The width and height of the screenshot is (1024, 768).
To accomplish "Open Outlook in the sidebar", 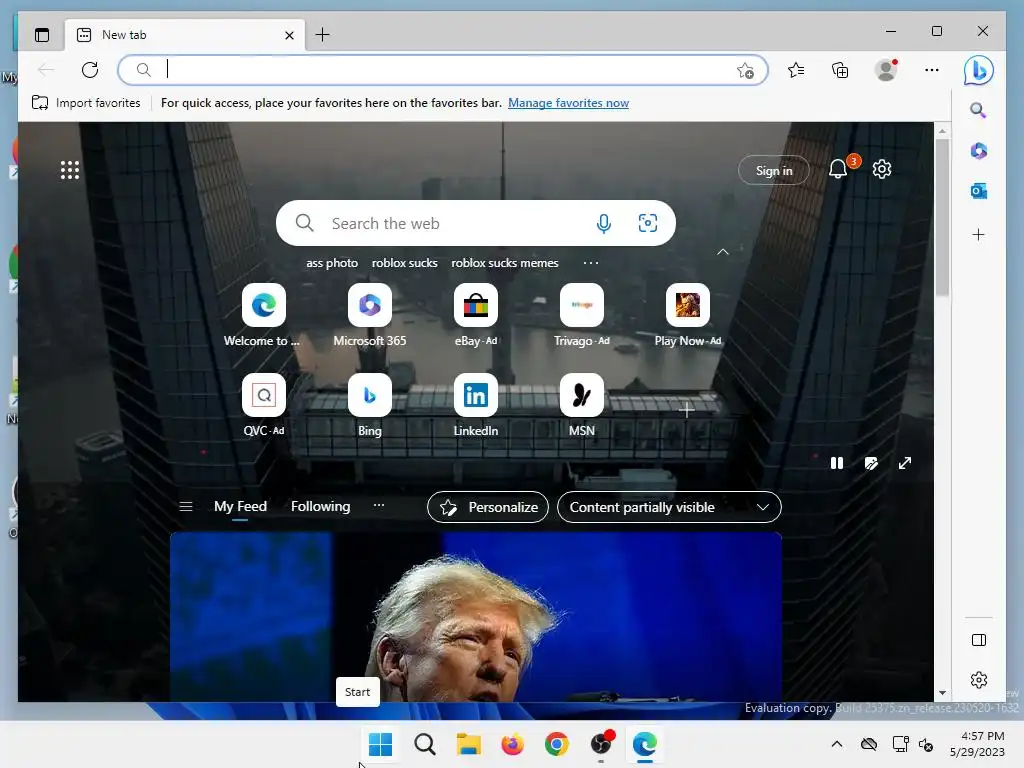I will pos(978,191).
